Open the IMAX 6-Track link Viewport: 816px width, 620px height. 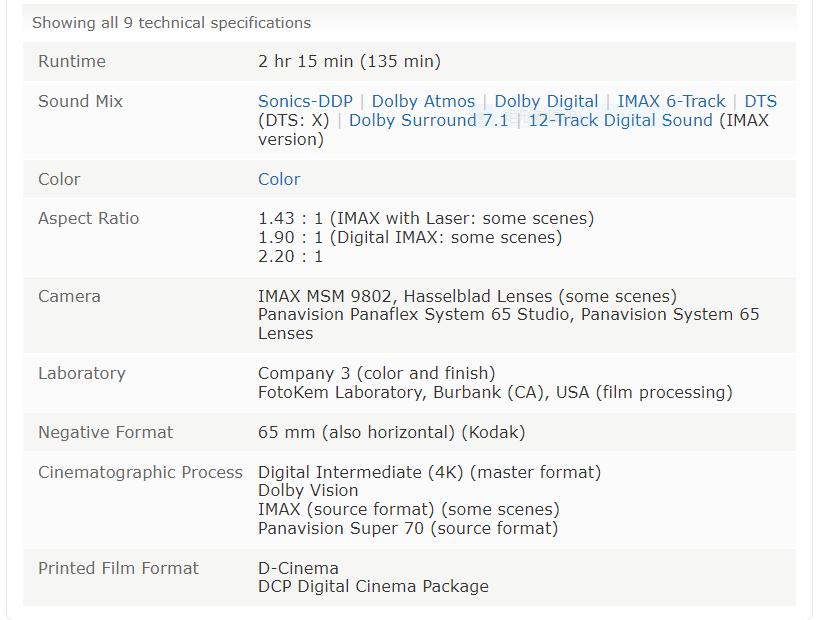pyautogui.click(x=671, y=101)
